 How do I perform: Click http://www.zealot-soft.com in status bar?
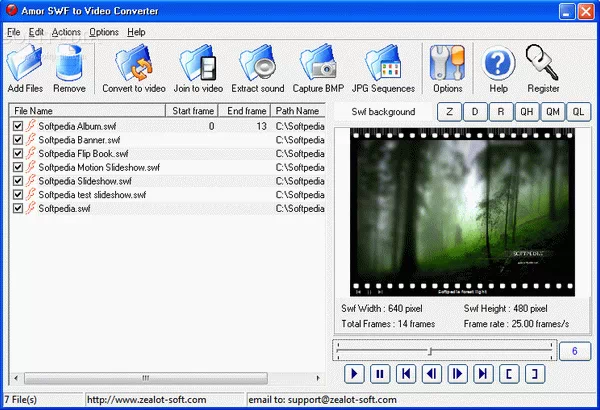click(x=147, y=400)
